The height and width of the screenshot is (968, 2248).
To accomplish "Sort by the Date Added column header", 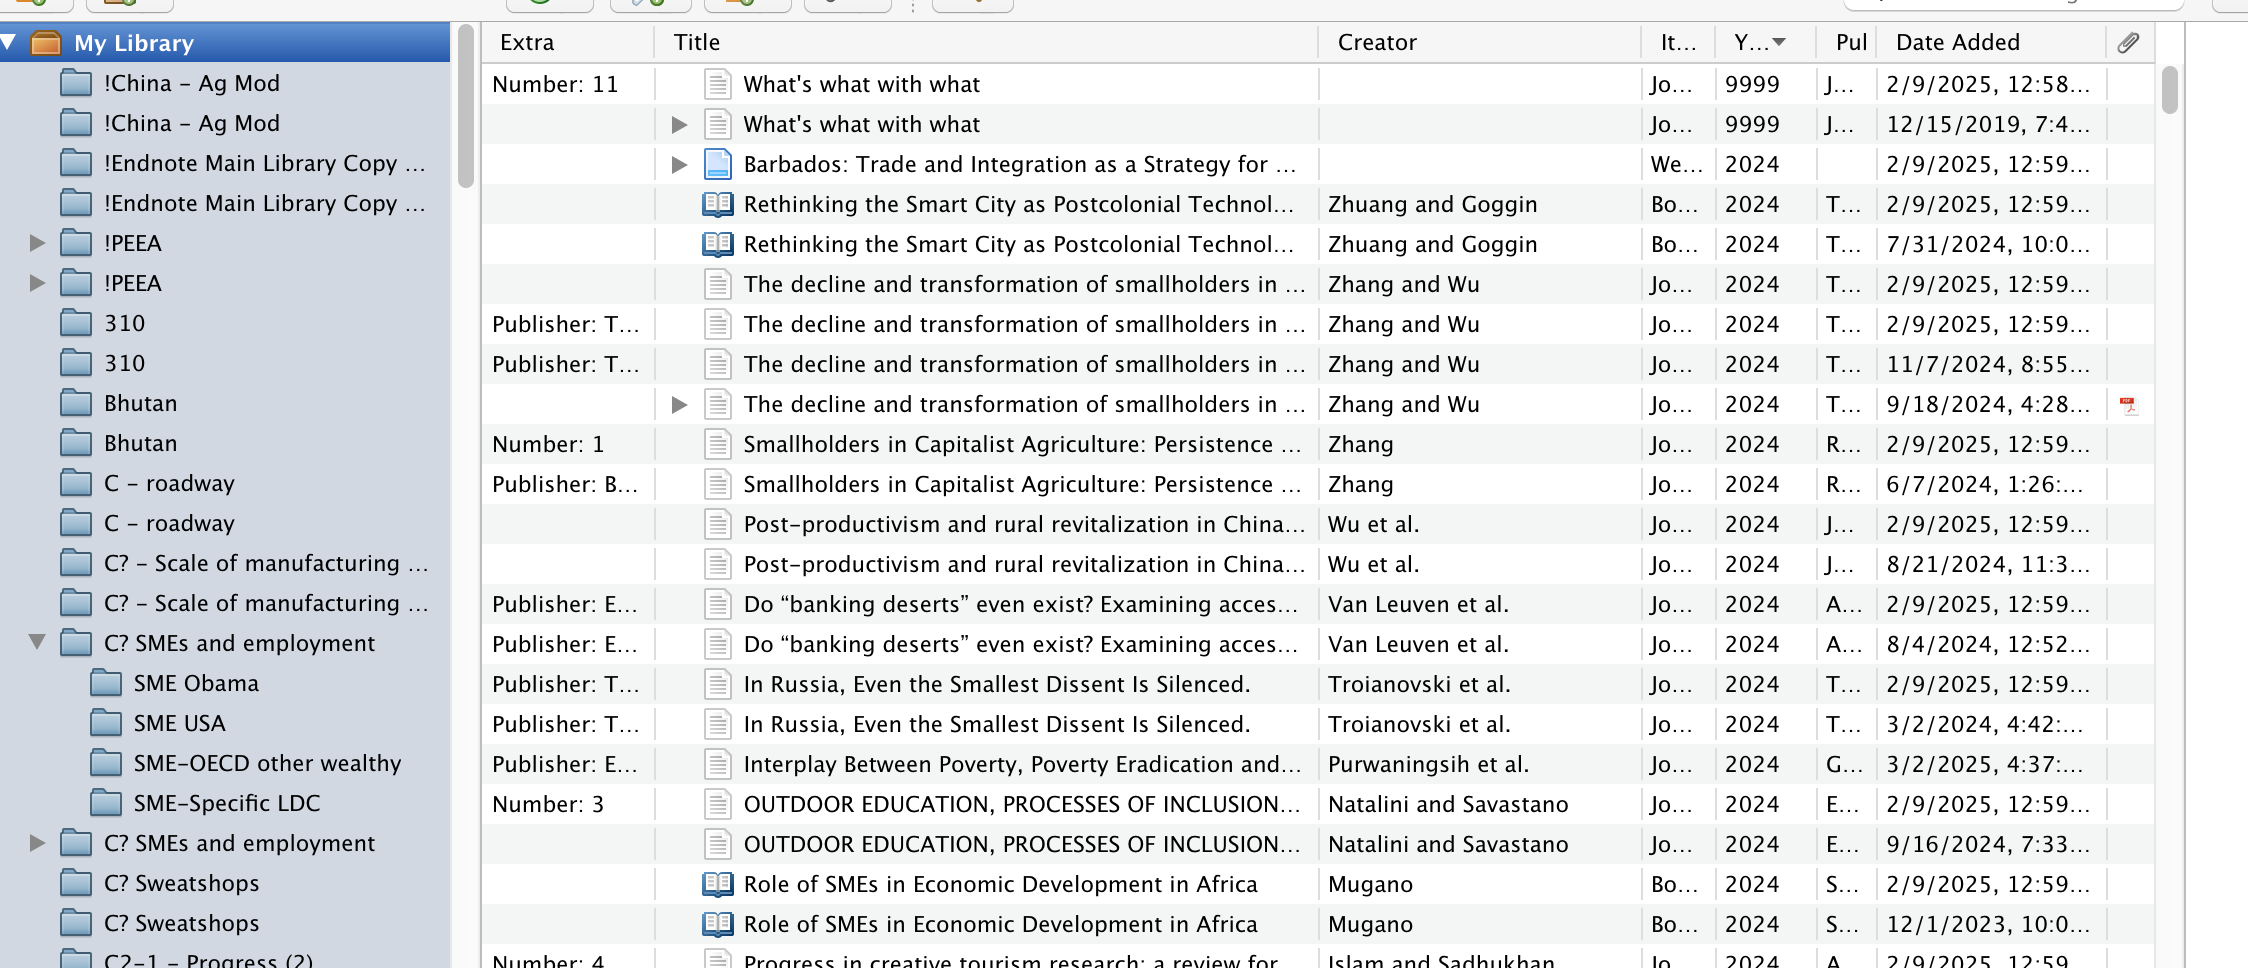I will pyautogui.click(x=1991, y=42).
